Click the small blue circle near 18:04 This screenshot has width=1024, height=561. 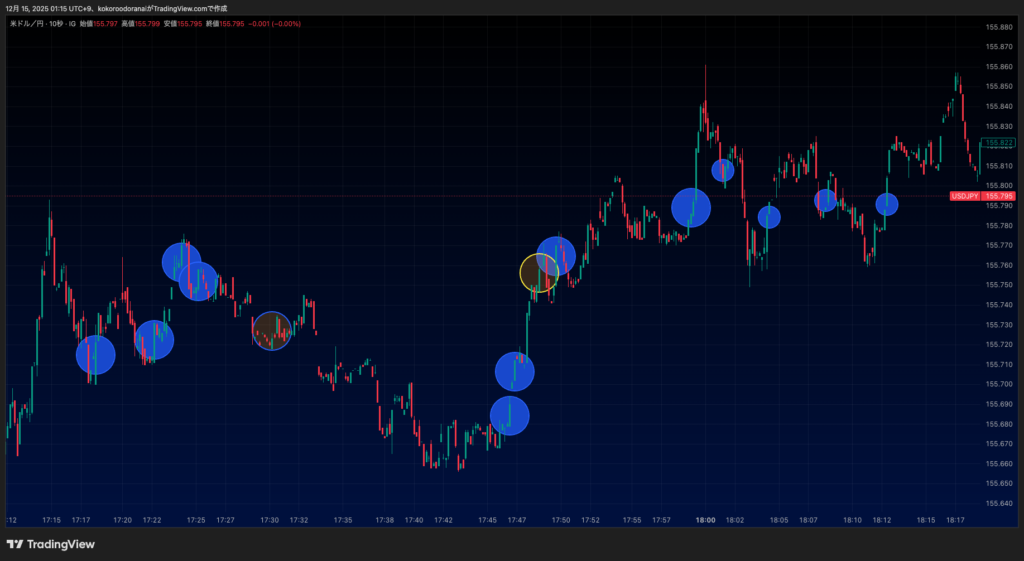[x=769, y=217]
